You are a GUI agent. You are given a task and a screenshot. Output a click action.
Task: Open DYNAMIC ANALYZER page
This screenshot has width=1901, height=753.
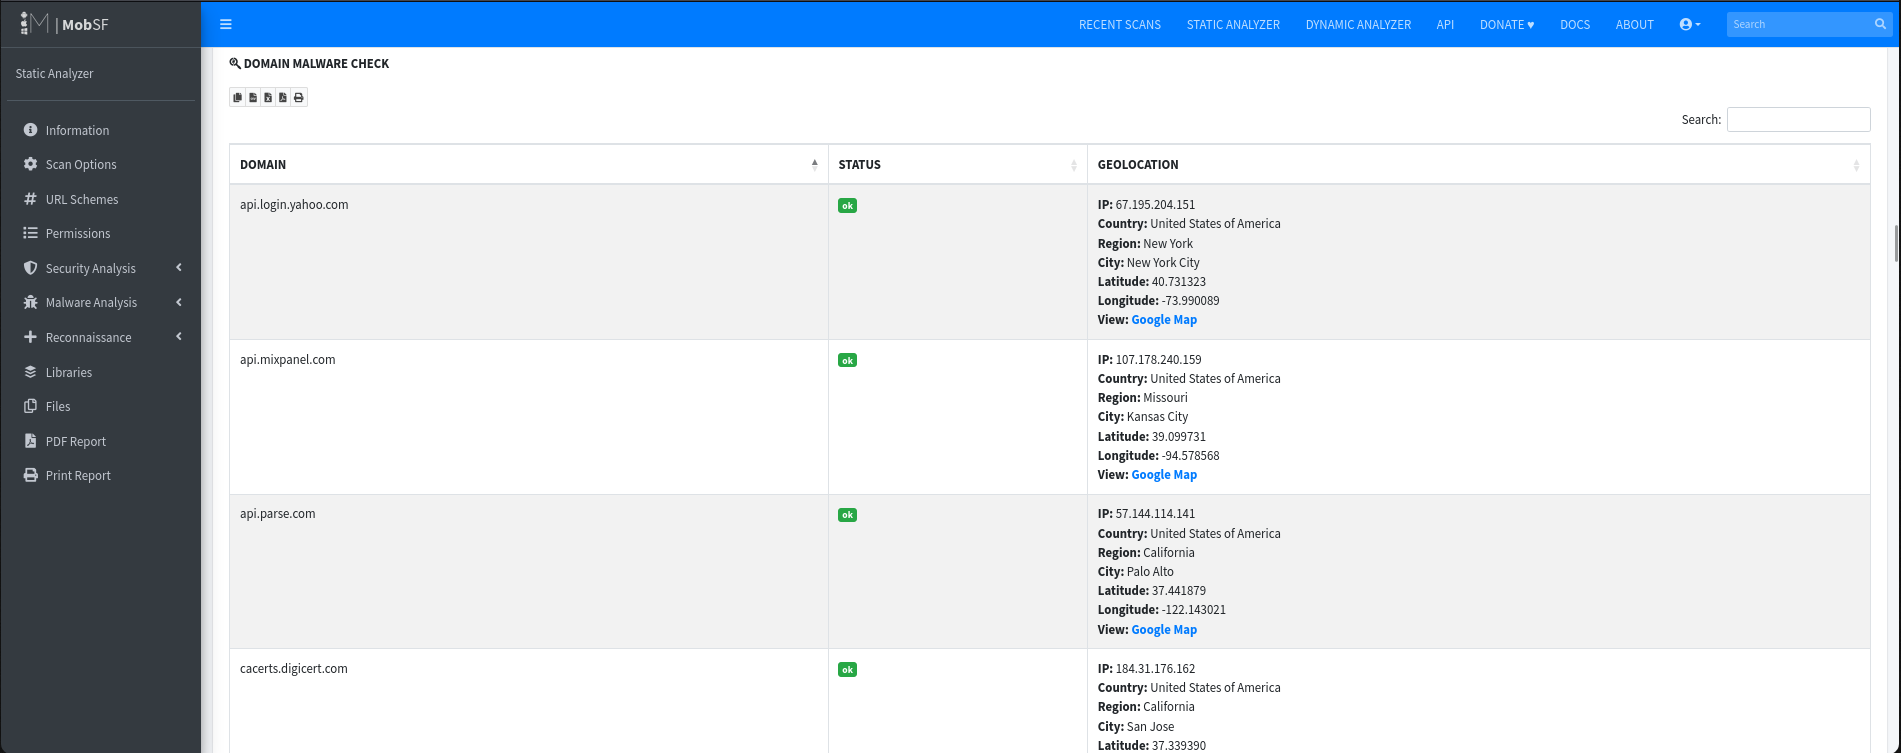(x=1358, y=24)
